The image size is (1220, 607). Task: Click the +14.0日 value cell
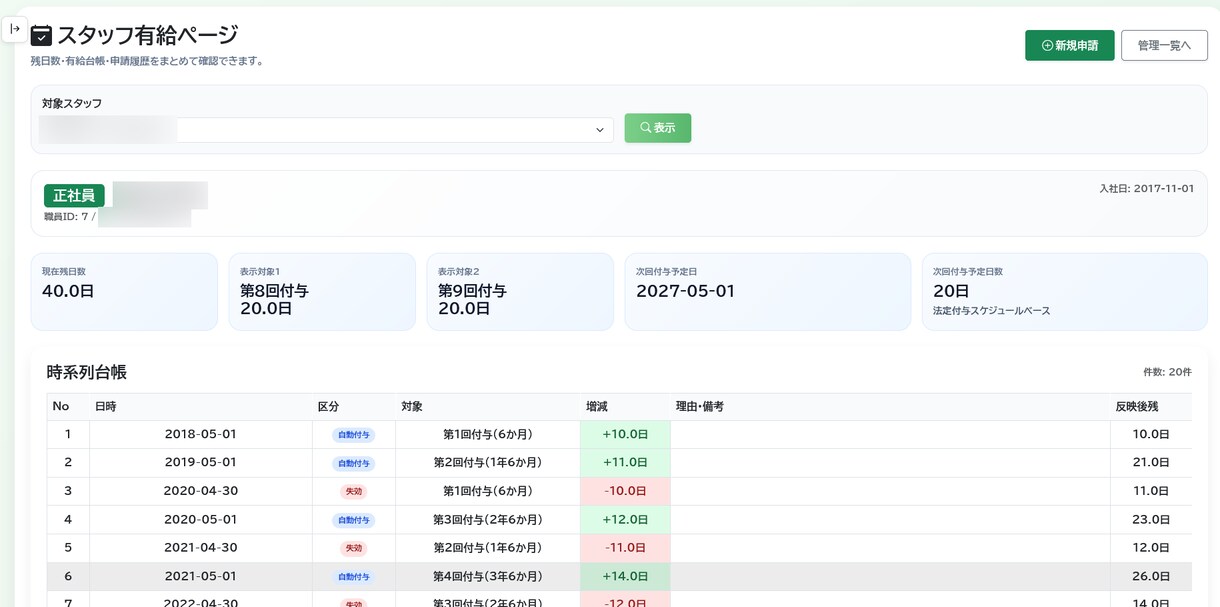(625, 576)
